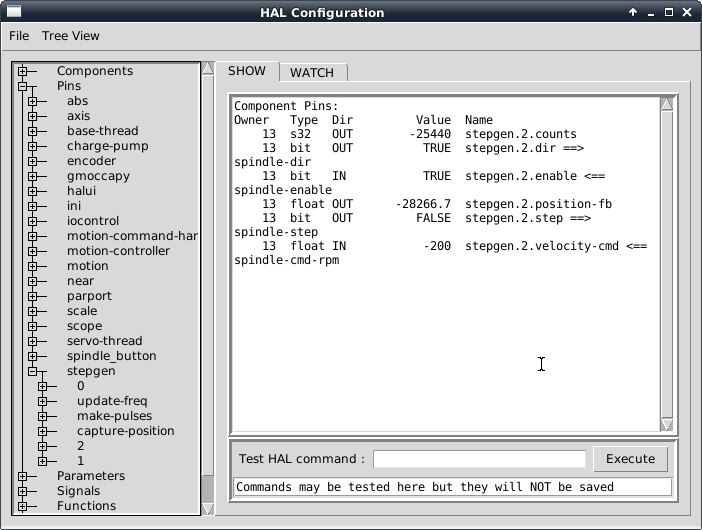The height and width of the screenshot is (530, 702).
Task: Expand the base-thread node
Action: 32,131
